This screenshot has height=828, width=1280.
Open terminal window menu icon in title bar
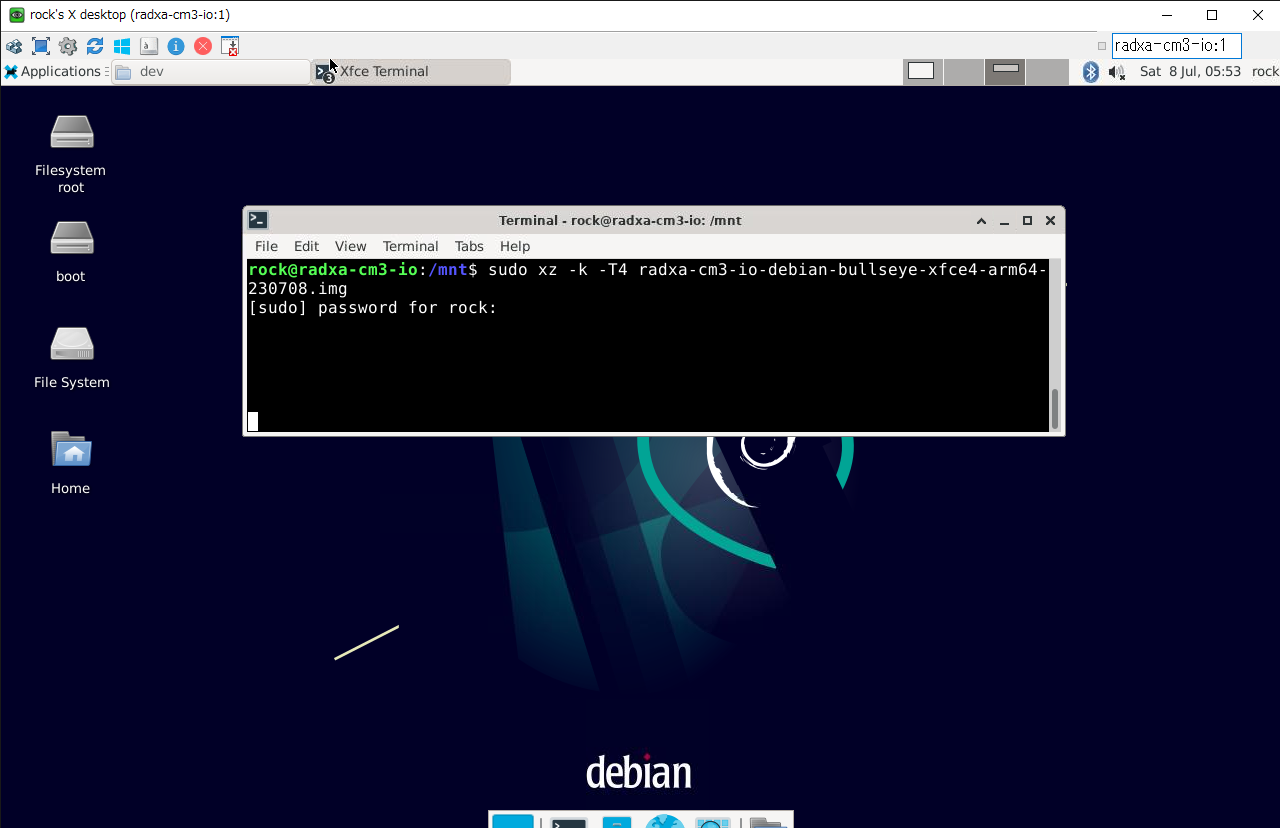click(x=258, y=220)
